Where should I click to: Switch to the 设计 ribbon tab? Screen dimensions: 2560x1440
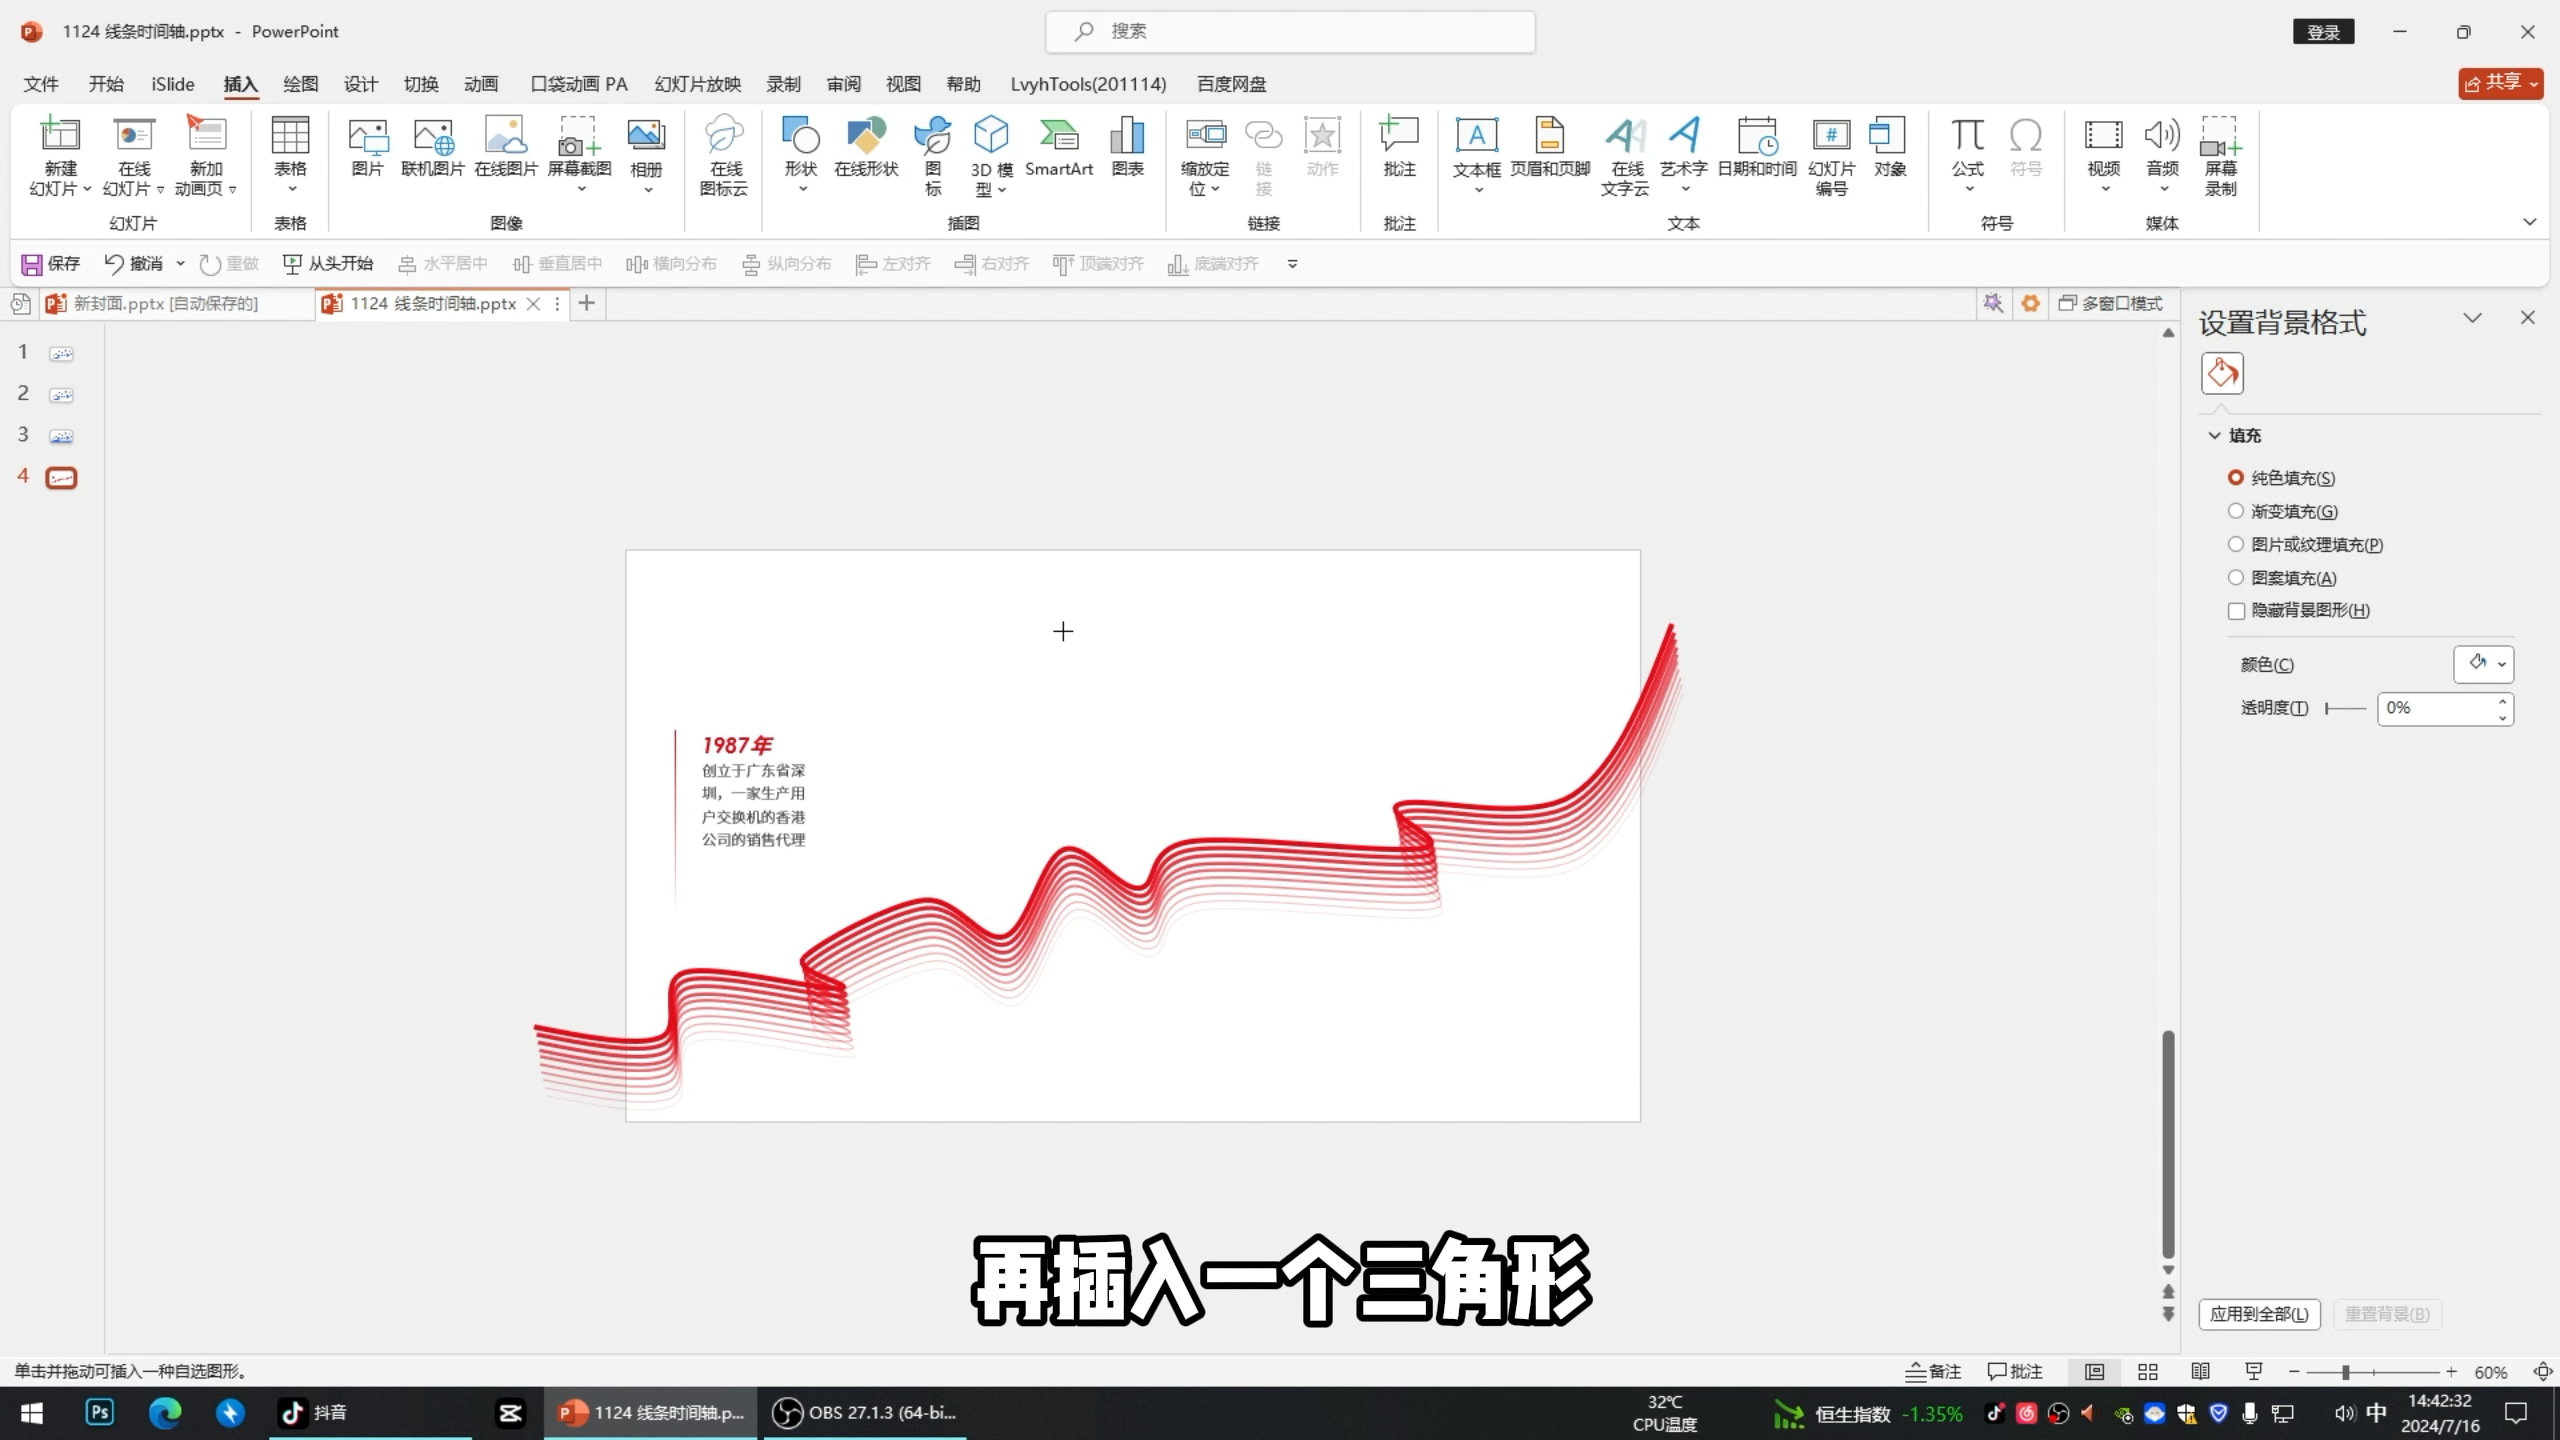click(360, 84)
